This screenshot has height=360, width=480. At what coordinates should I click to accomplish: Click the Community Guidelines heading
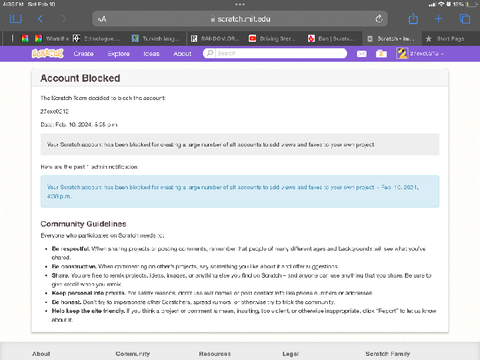point(83,224)
